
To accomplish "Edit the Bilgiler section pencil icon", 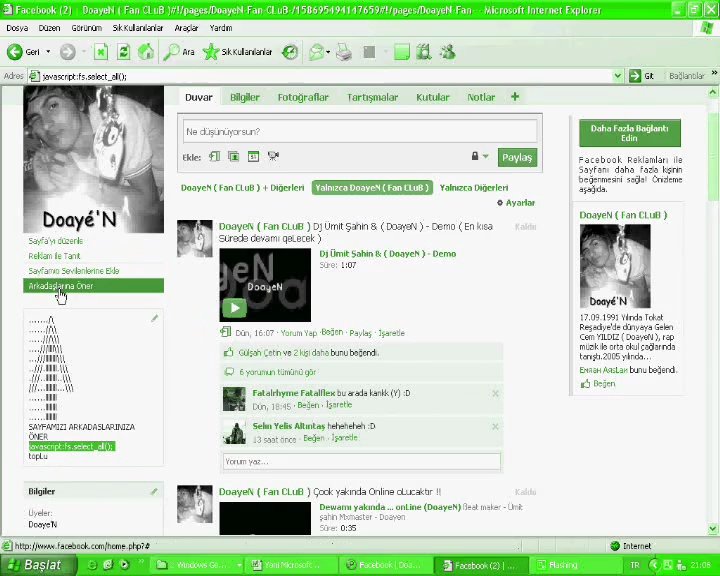I will (x=154, y=491).
